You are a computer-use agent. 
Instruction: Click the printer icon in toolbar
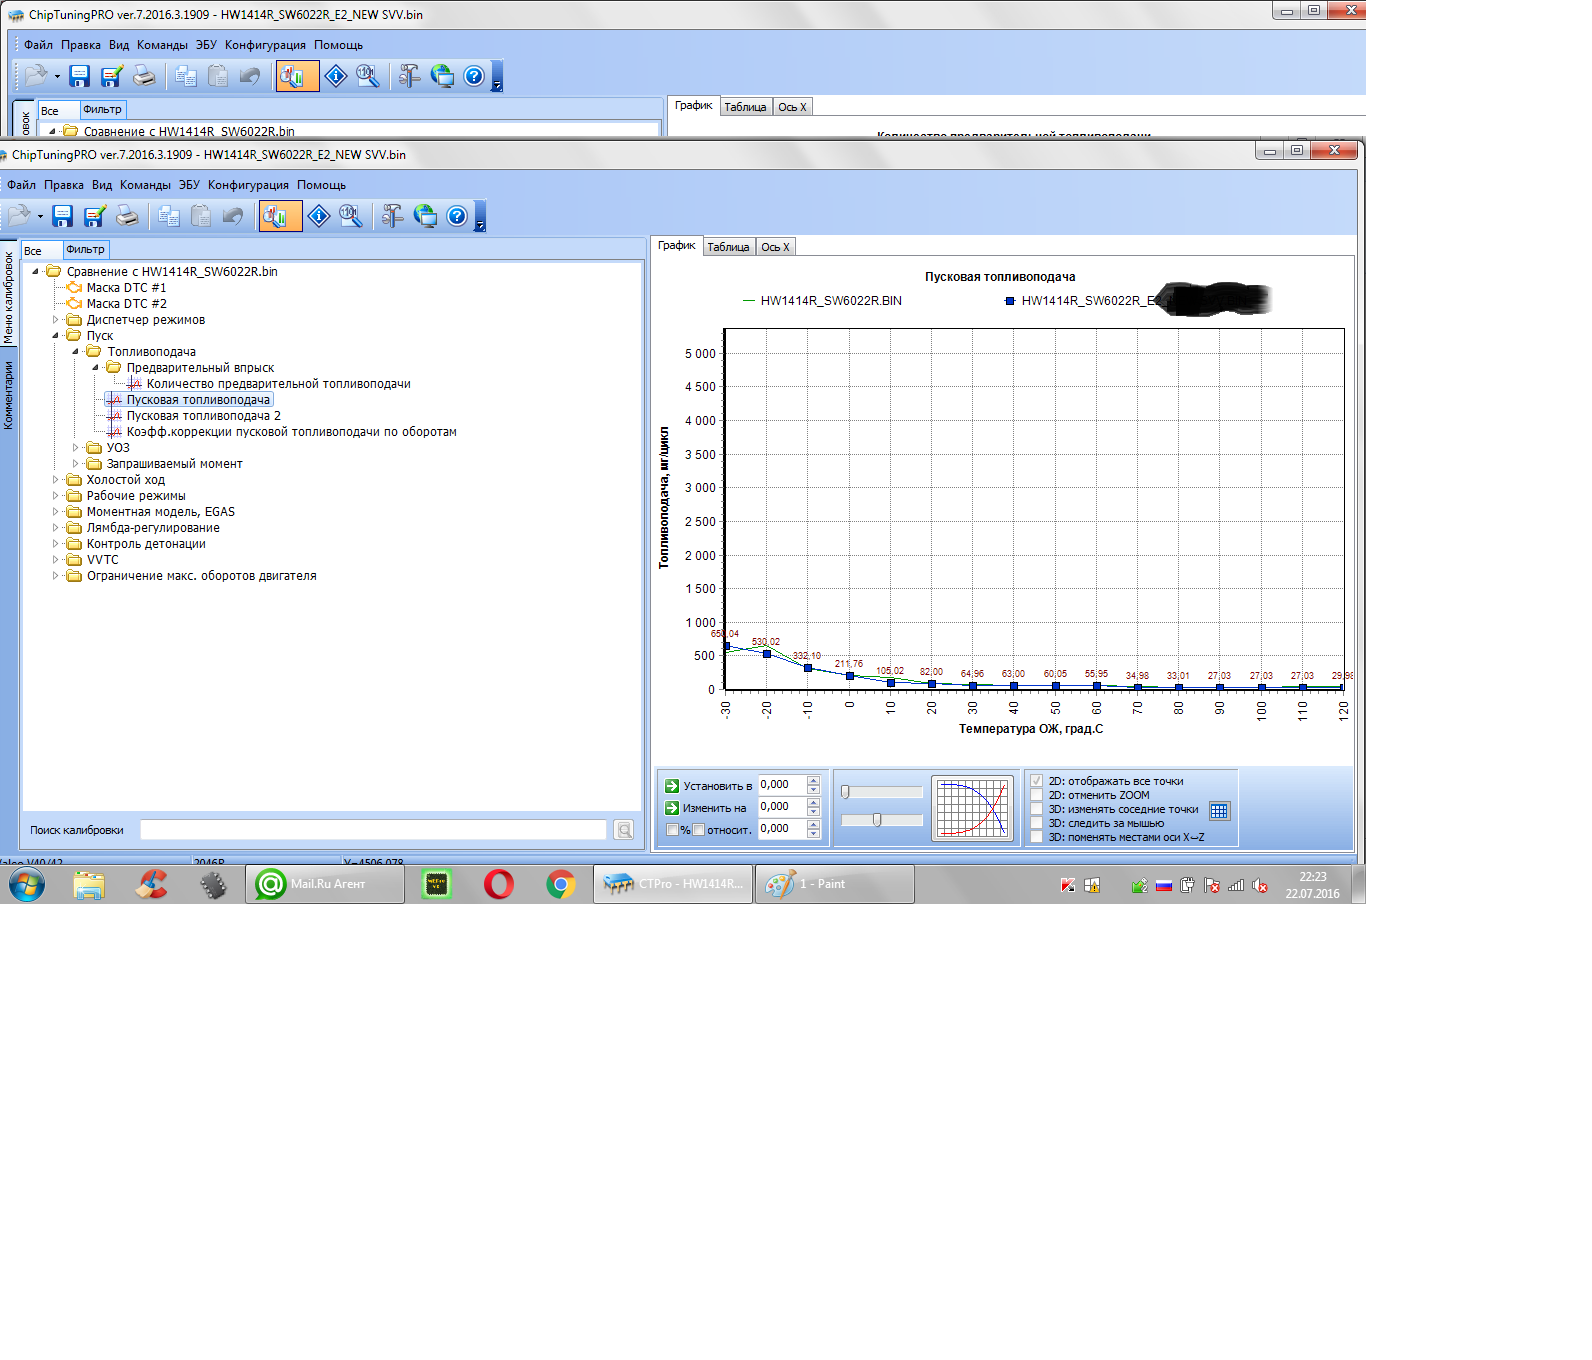pyautogui.click(x=127, y=216)
